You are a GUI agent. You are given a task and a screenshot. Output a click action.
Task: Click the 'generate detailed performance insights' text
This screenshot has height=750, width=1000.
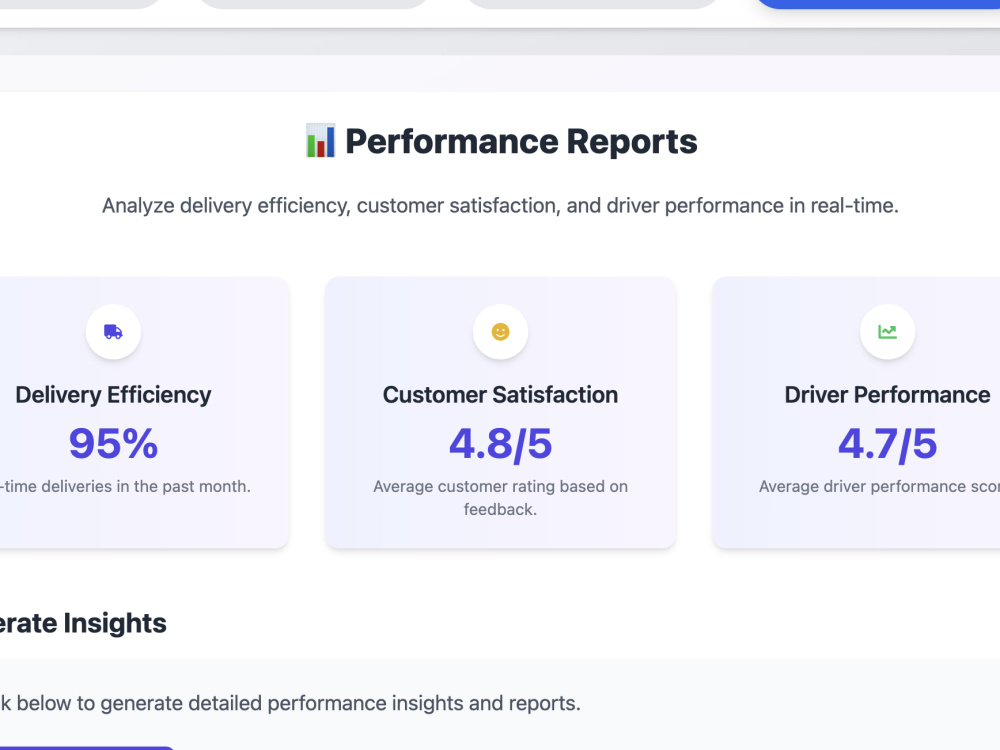[290, 703]
